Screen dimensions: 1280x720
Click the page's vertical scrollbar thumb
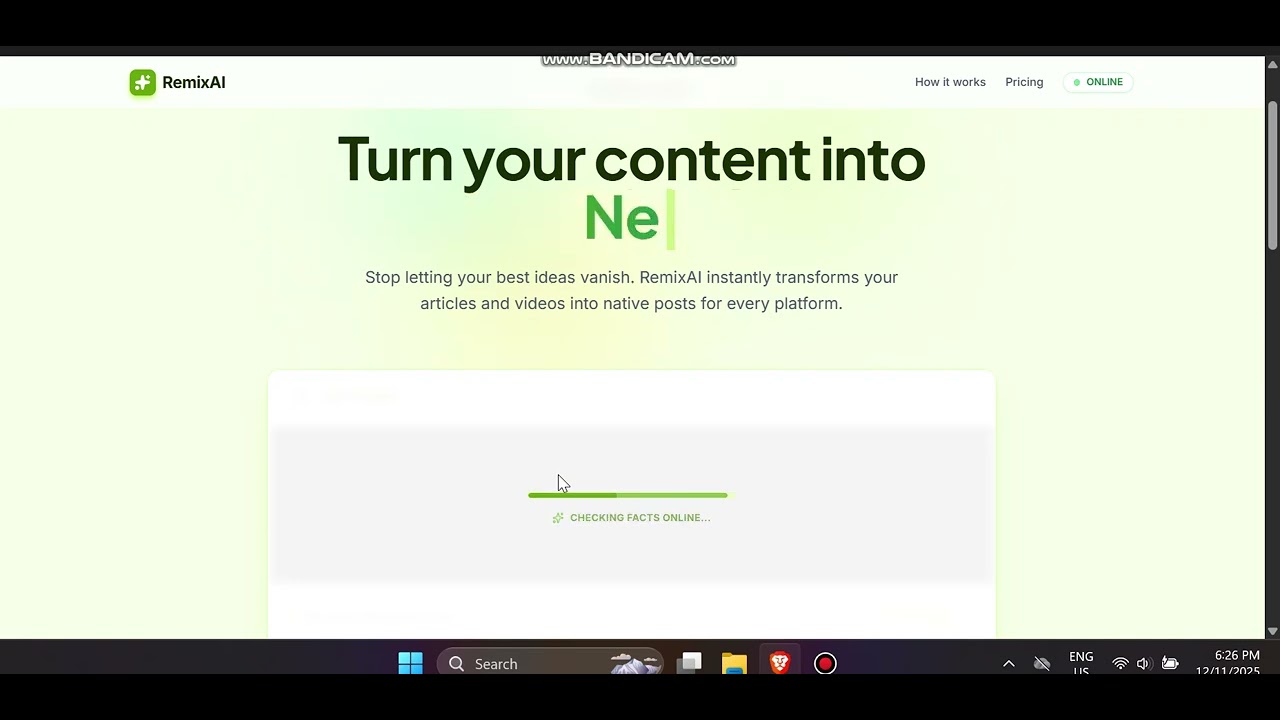pos(1272,175)
